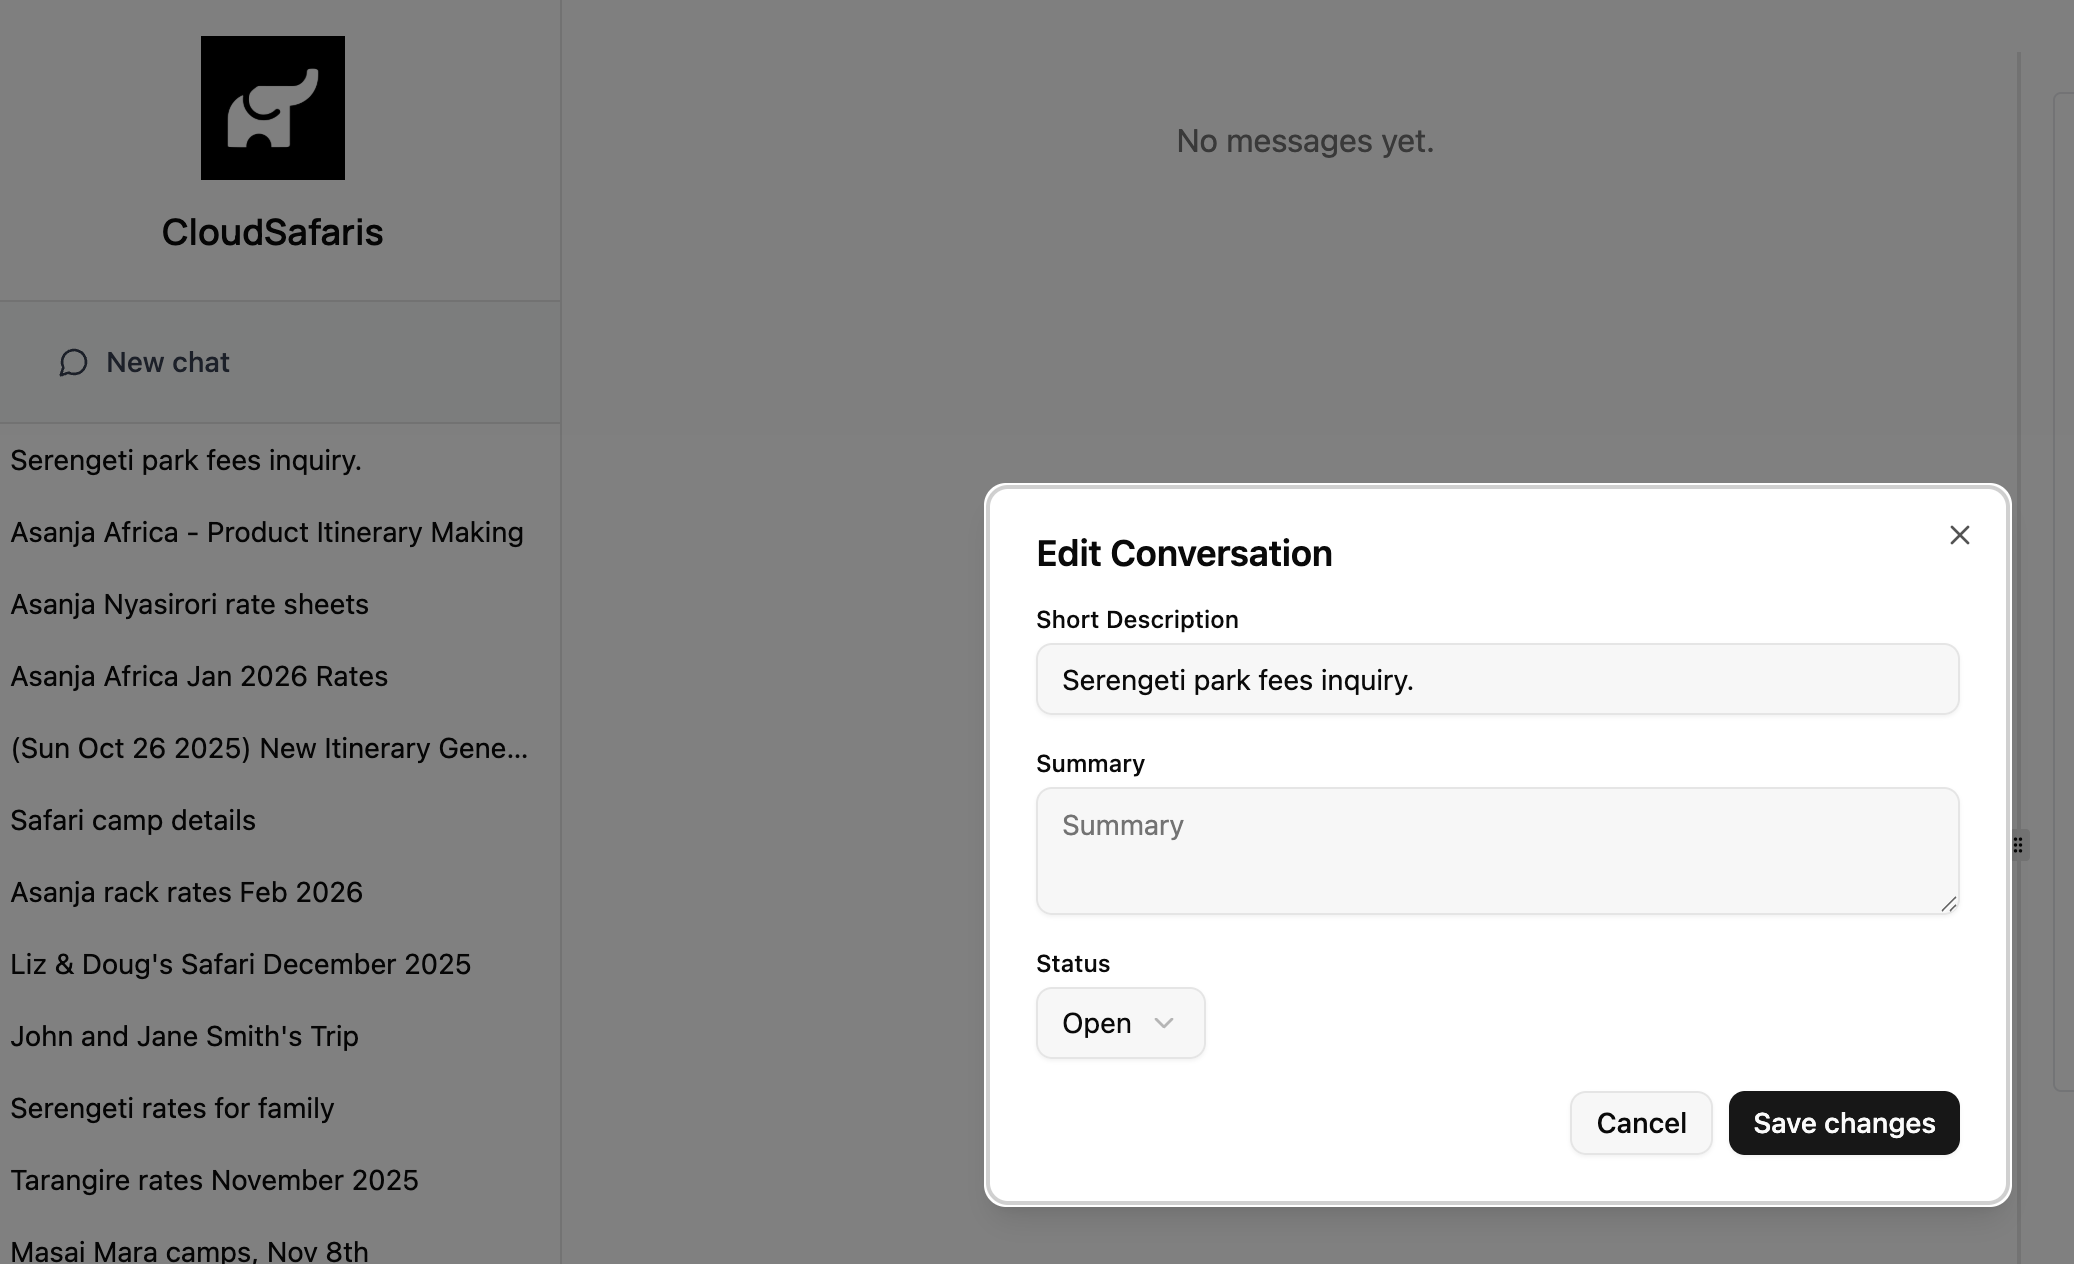Open Safari camp details conversation

(x=133, y=820)
